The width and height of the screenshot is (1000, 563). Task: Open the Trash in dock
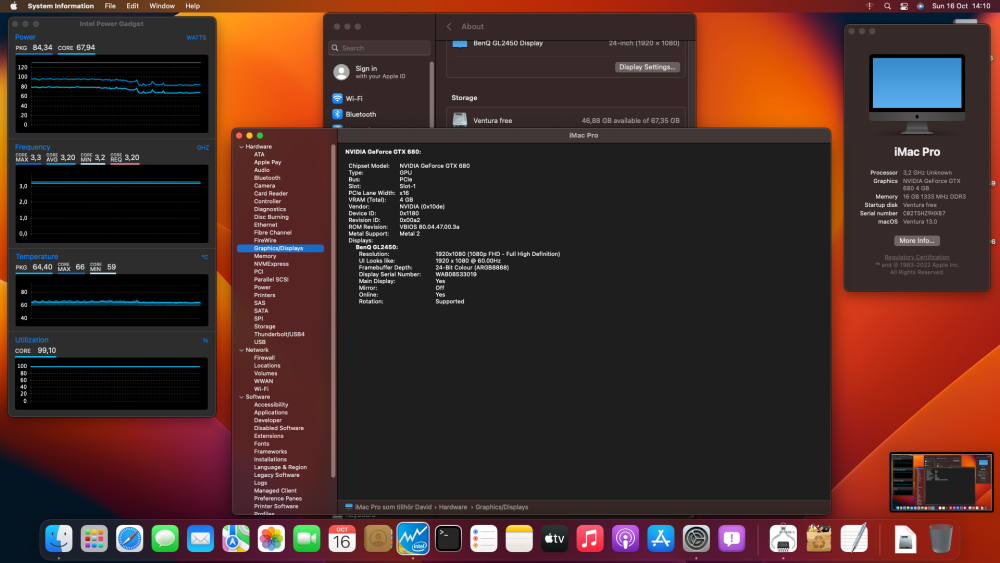941,539
